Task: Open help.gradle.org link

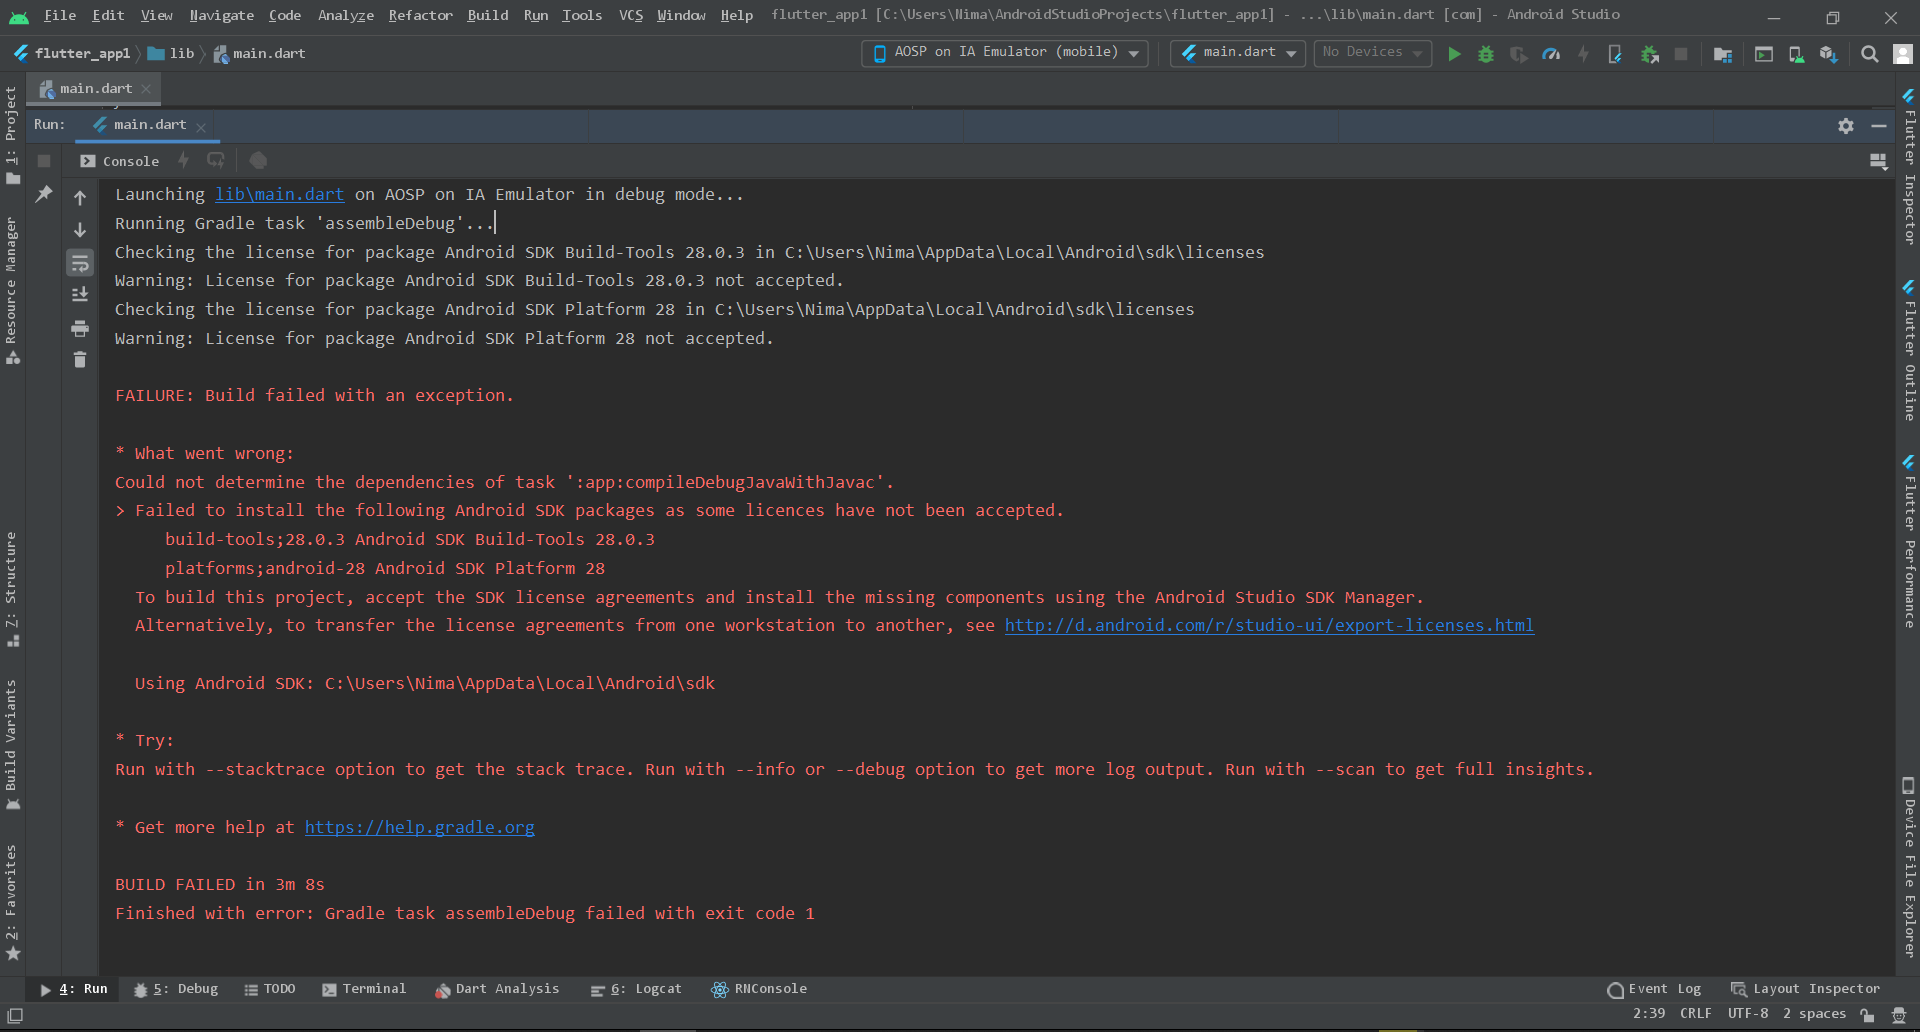Action: pyautogui.click(x=419, y=827)
